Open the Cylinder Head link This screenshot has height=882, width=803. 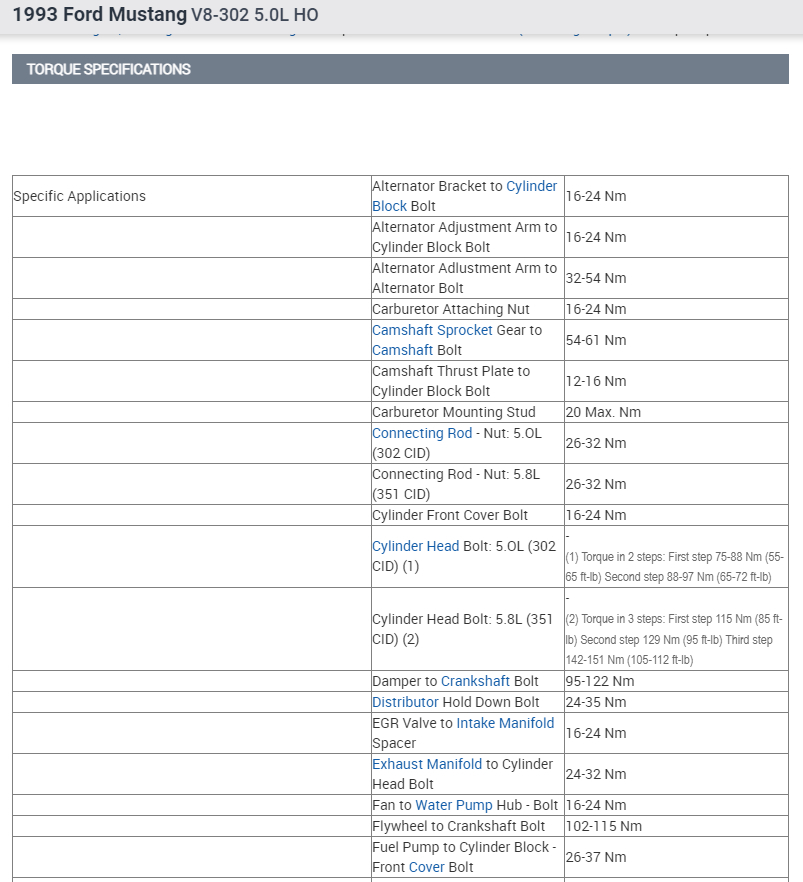click(415, 546)
